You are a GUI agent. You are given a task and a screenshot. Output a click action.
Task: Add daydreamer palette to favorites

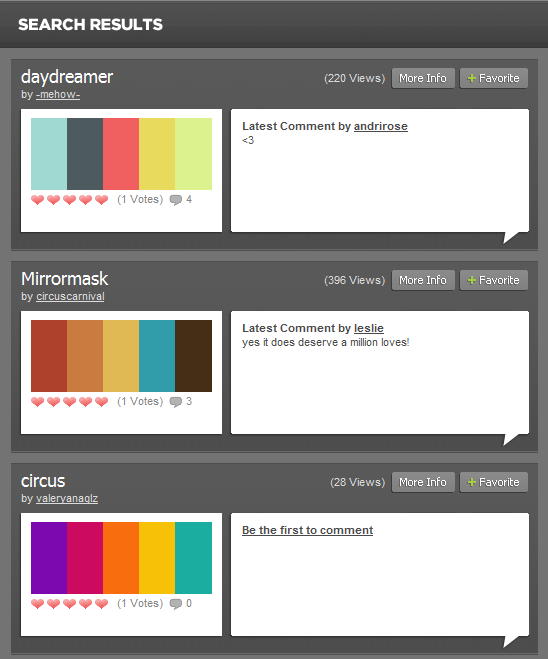tap(494, 78)
